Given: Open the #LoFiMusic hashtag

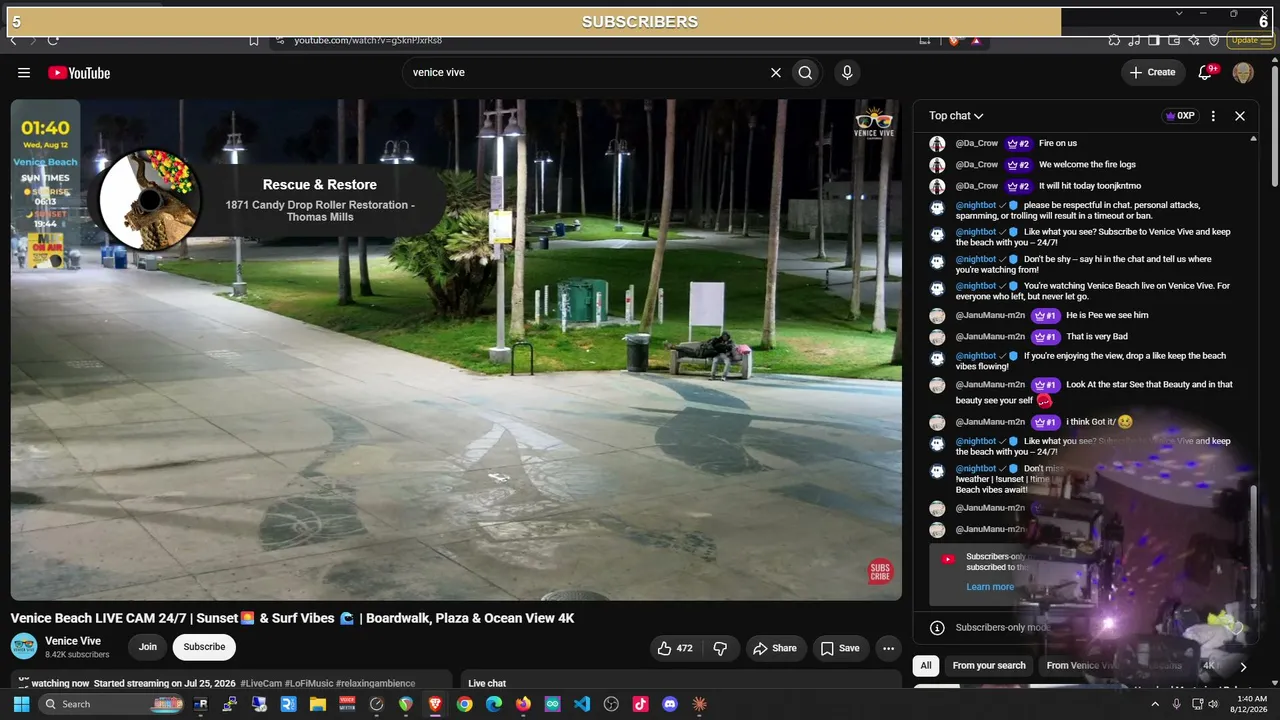Looking at the screenshot, I should pyautogui.click(x=309, y=684).
